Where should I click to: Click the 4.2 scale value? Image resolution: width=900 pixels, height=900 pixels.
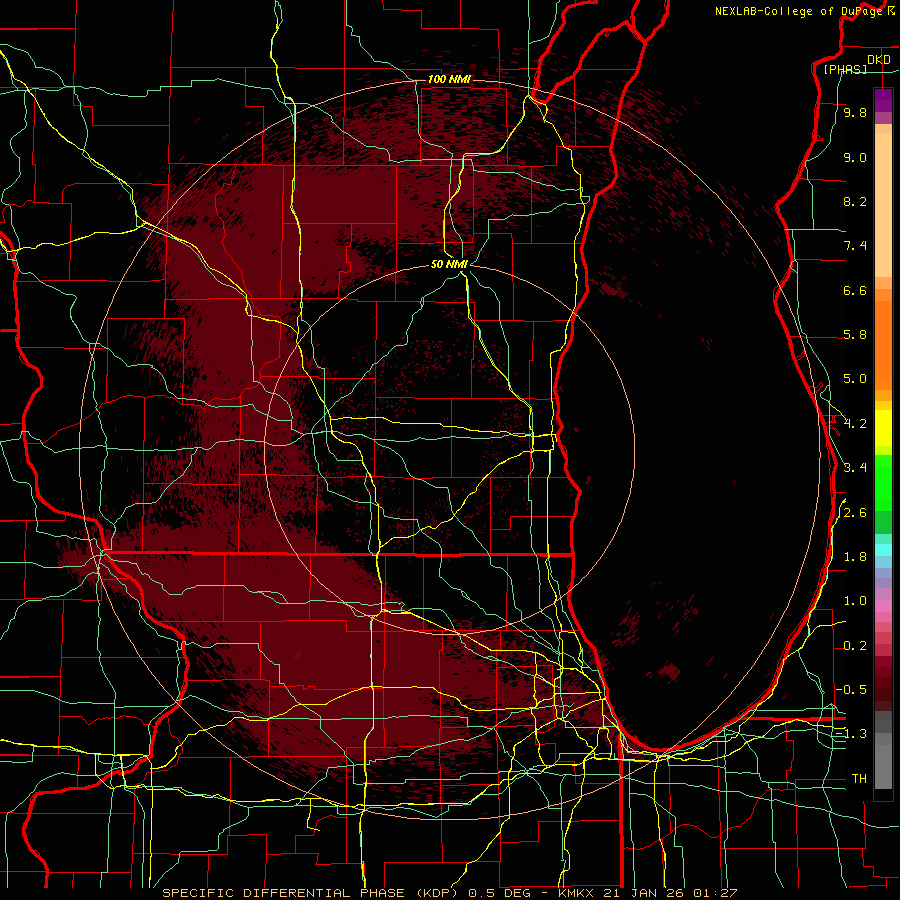tap(855, 424)
